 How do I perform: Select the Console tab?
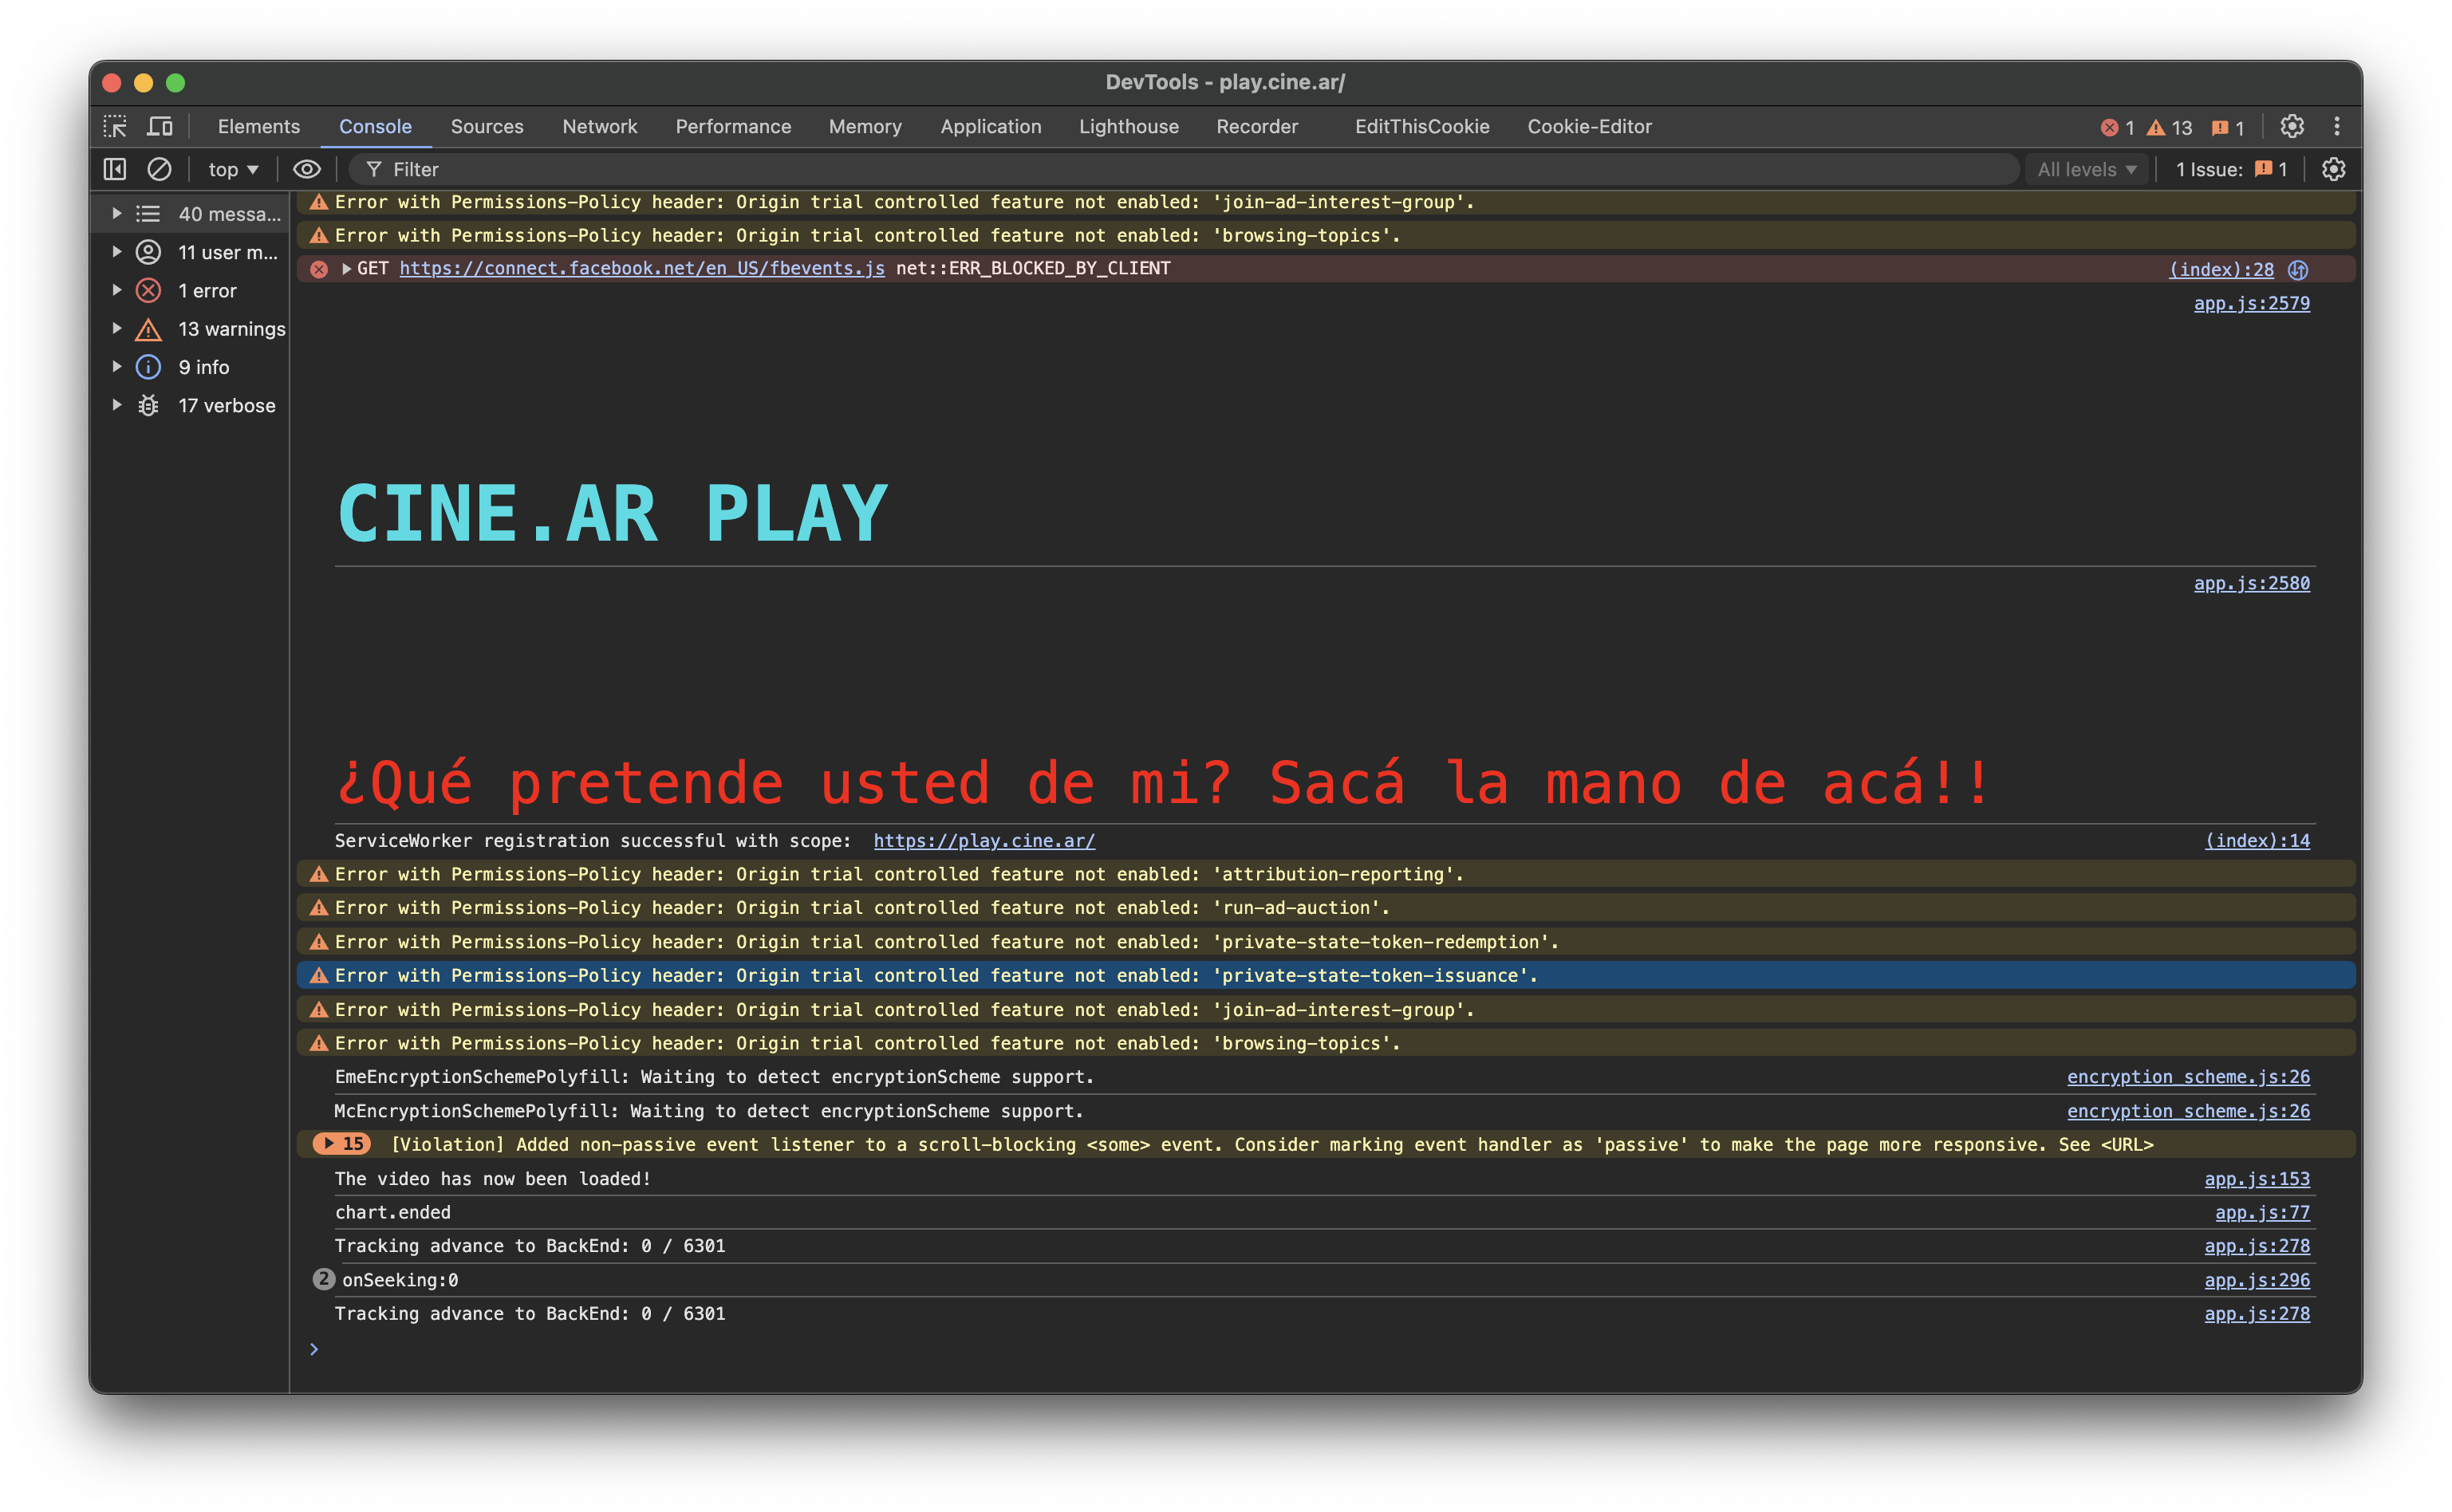(375, 126)
